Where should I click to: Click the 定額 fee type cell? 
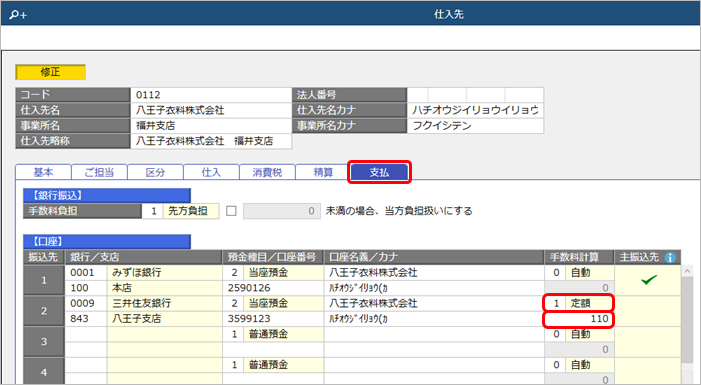(x=590, y=303)
